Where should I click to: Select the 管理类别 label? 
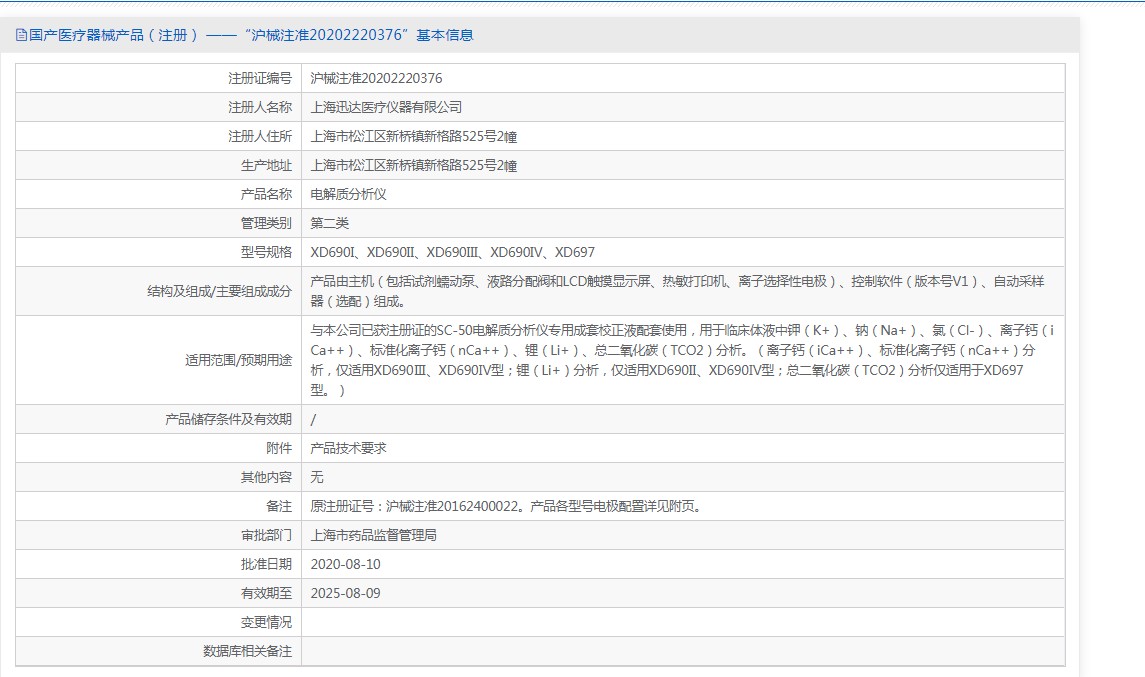(x=266, y=223)
